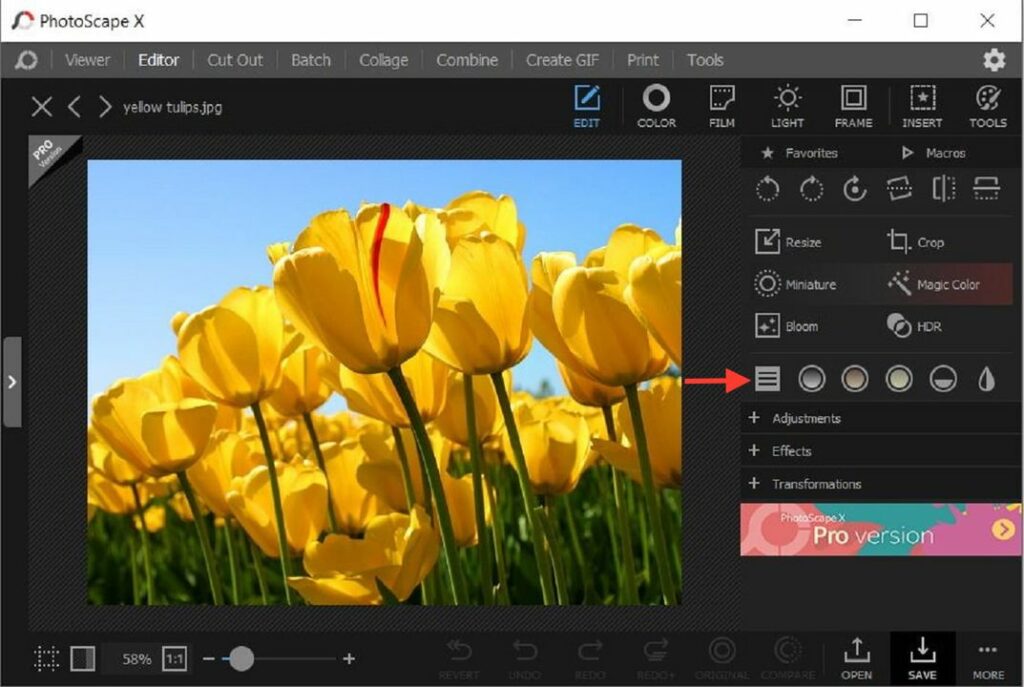
Task: Open the Bloom effect
Action: pyautogui.click(x=800, y=326)
